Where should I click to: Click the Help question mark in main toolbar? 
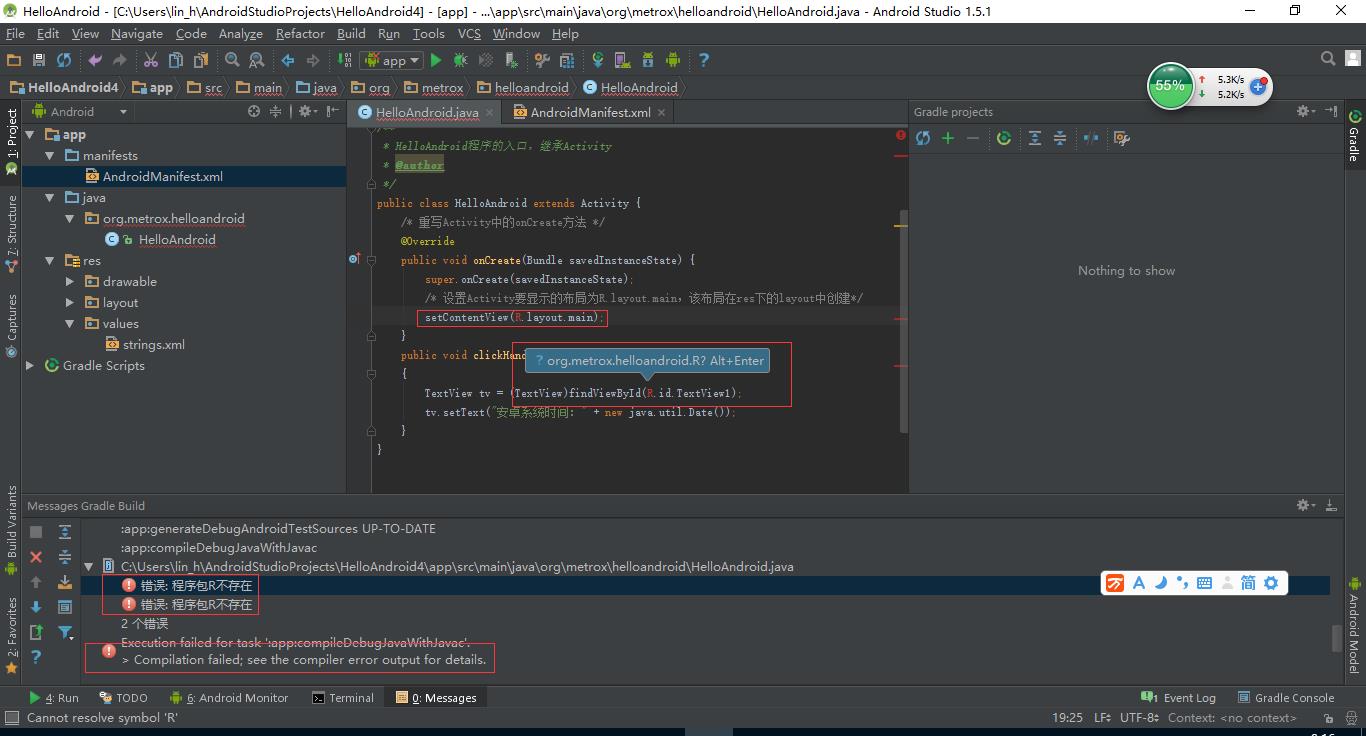tap(704, 60)
